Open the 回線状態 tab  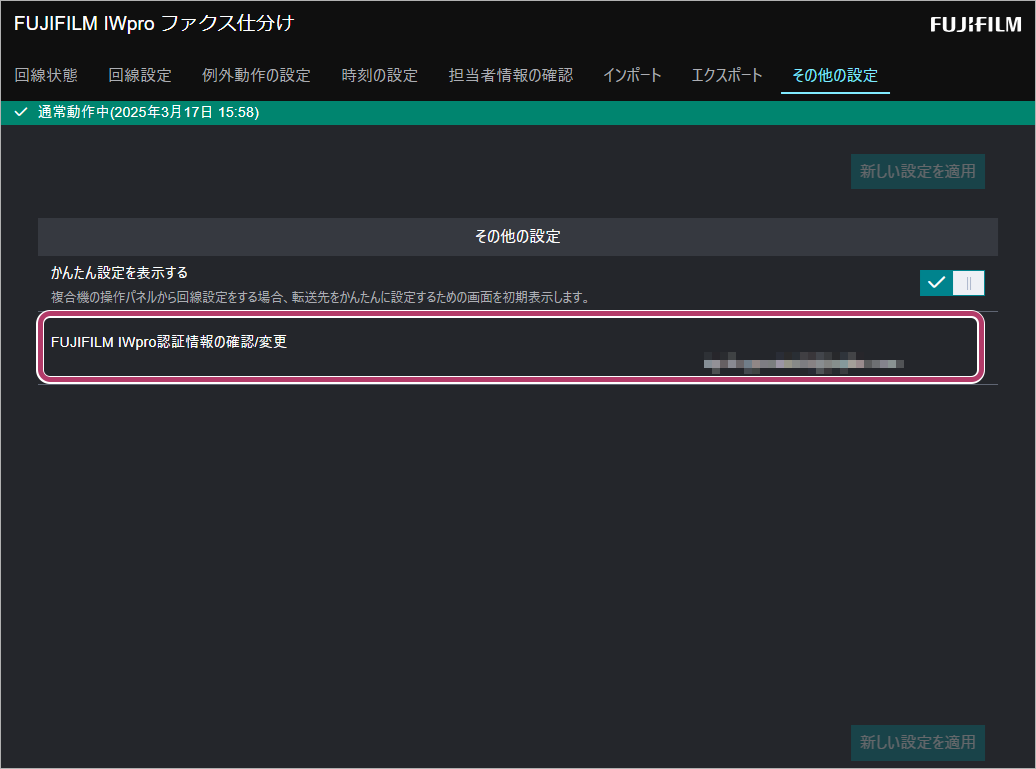point(46,75)
